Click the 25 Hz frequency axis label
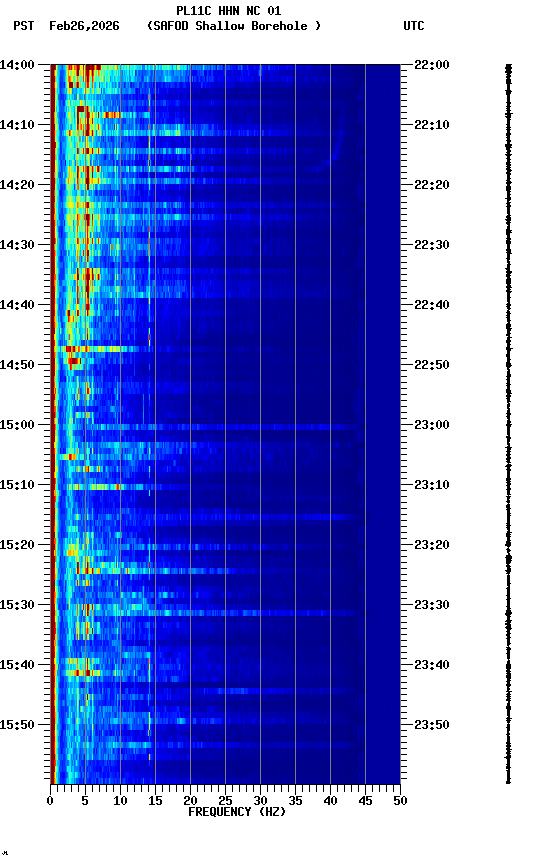 coord(225,801)
